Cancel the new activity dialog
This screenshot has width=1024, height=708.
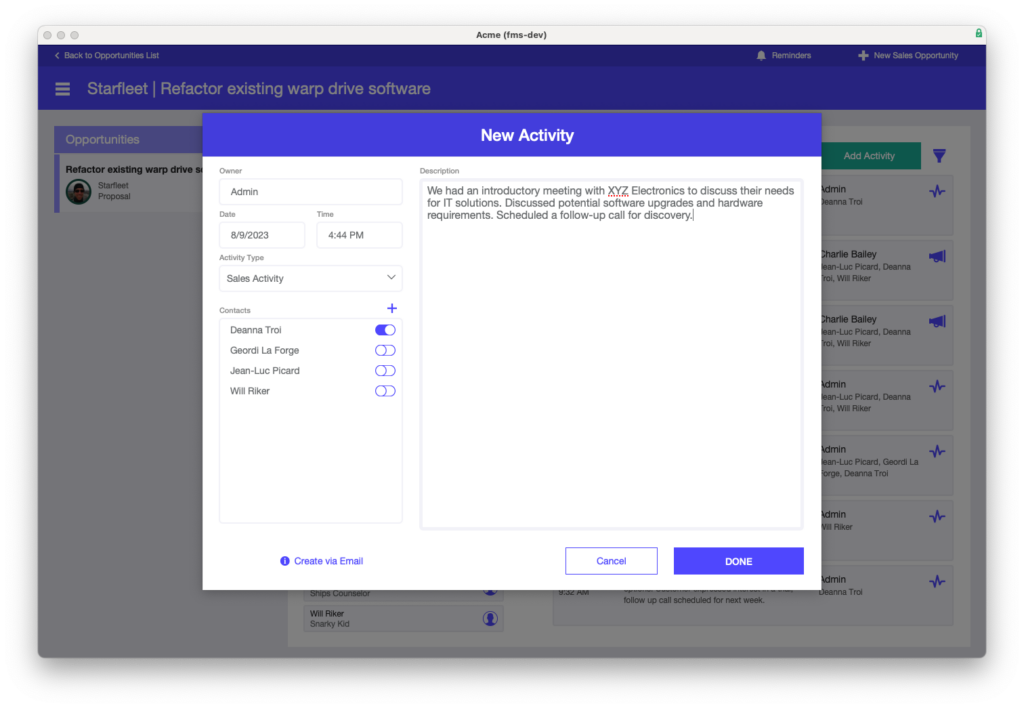(x=611, y=561)
